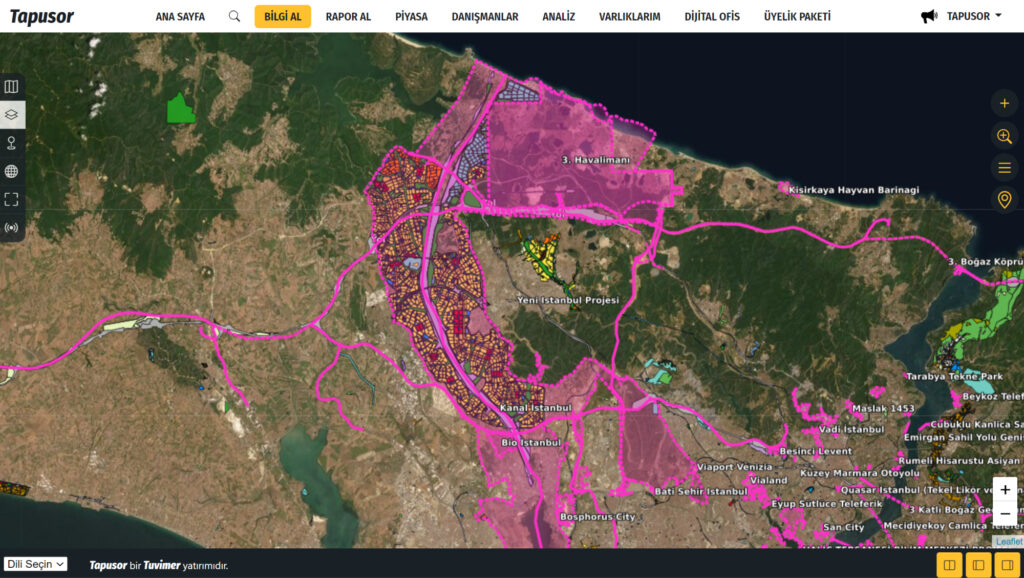Click the Vadi Istanbul map label
The width and height of the screenshot is (1024, 578).
click(851, 430)
